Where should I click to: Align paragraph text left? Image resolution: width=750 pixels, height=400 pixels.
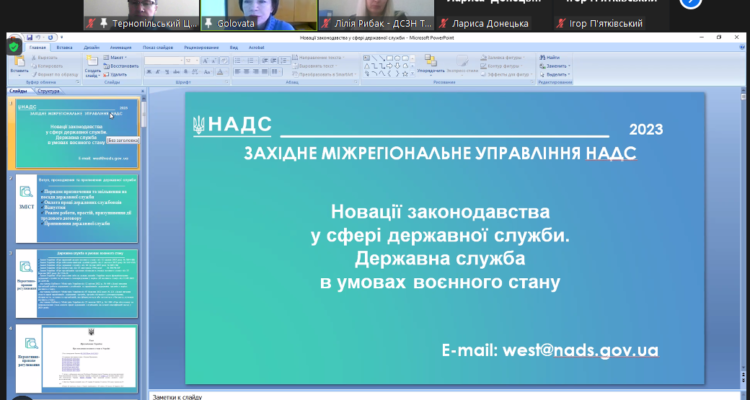(238, 72)
